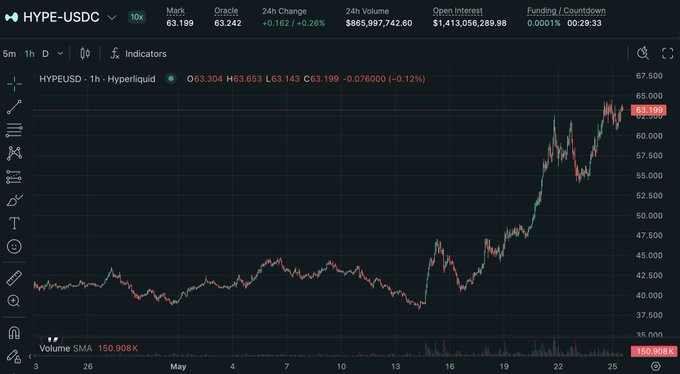This screenshot has height=374, width=680.
Task: Switch to the 1h timeframe
Action: pyautogui.click(x=29, y=54)
